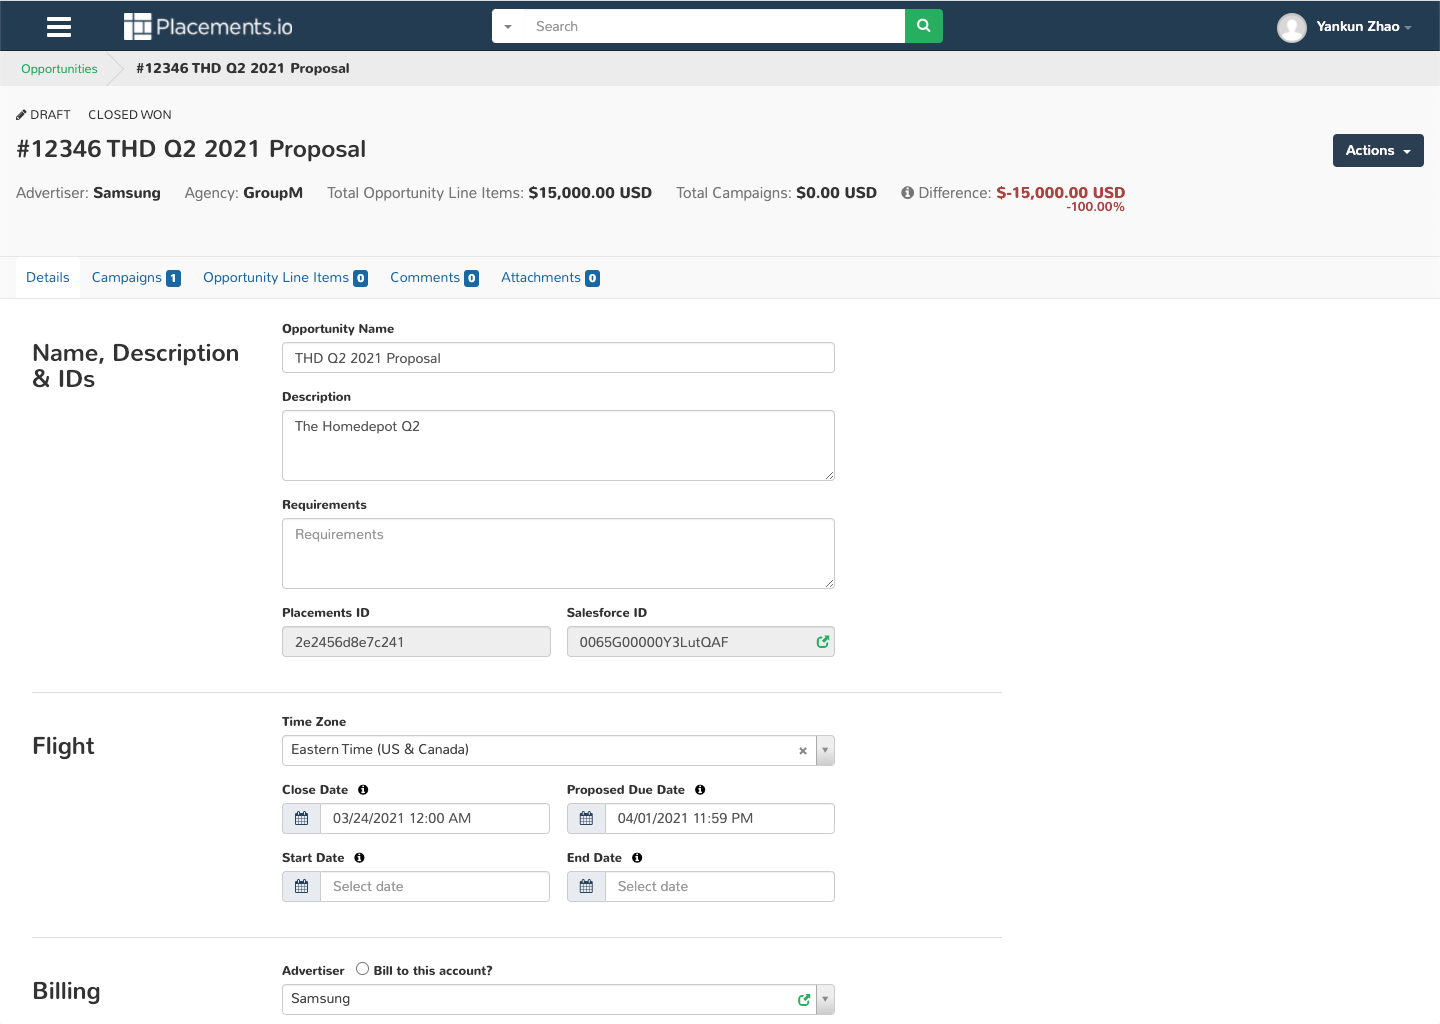The width and height of the screenshot is (1440, 1024).
Task: Open the hamburger navigation menu
Action: pyautogui.click(x=59, y=27)
